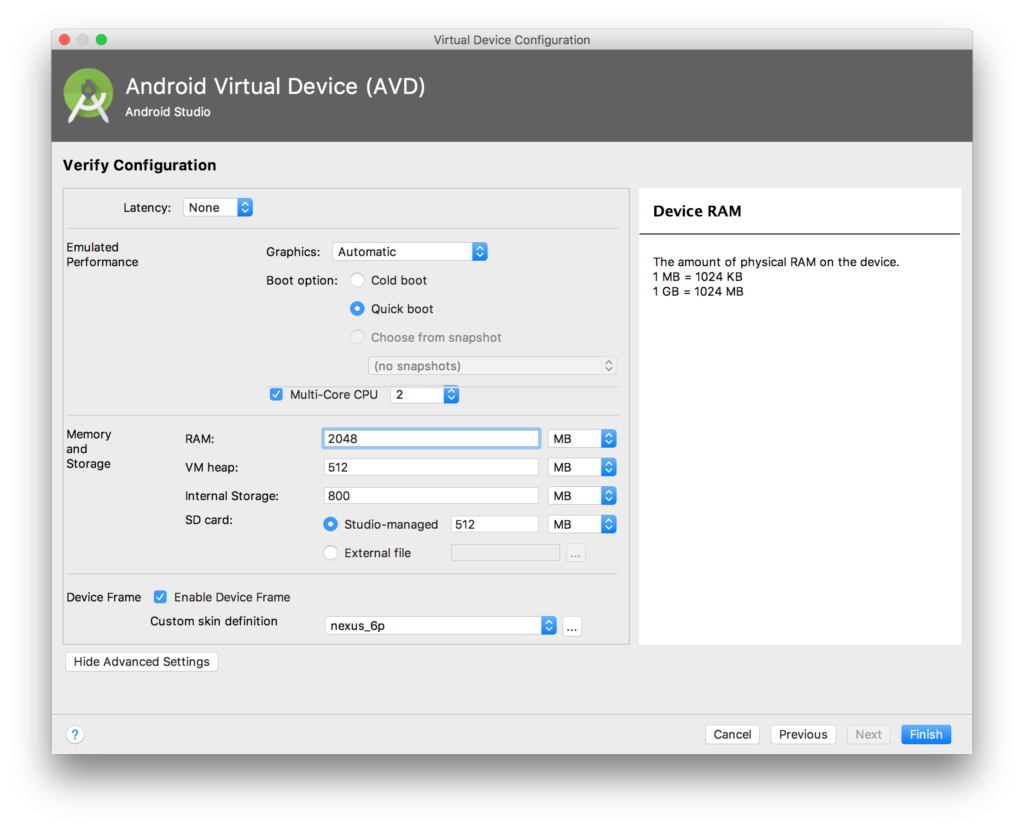Go back with Previous button
Viewport: 1024px width, 828px height.
(x=803, y=735)
